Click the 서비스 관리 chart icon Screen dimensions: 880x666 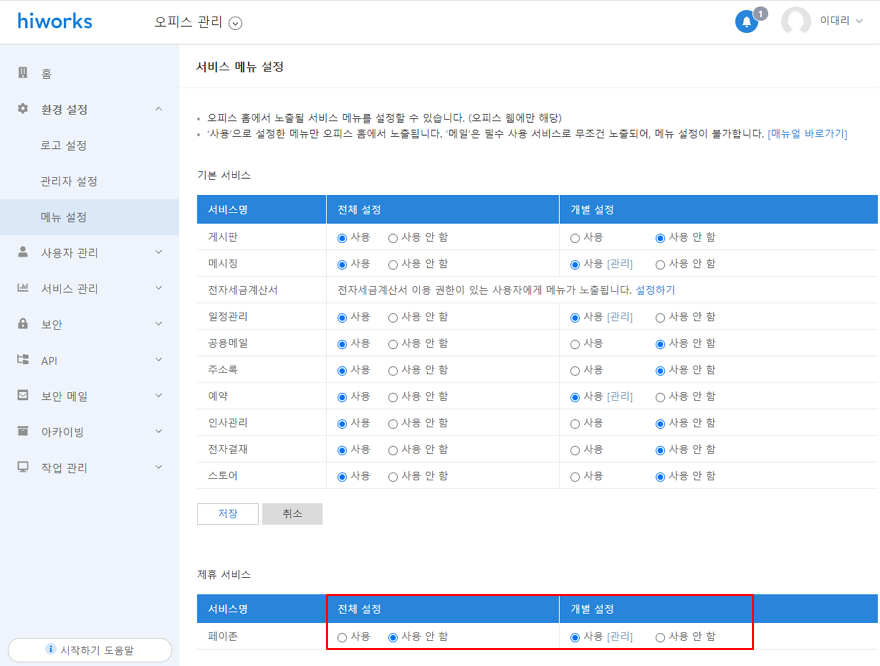[x=23, y=288]
